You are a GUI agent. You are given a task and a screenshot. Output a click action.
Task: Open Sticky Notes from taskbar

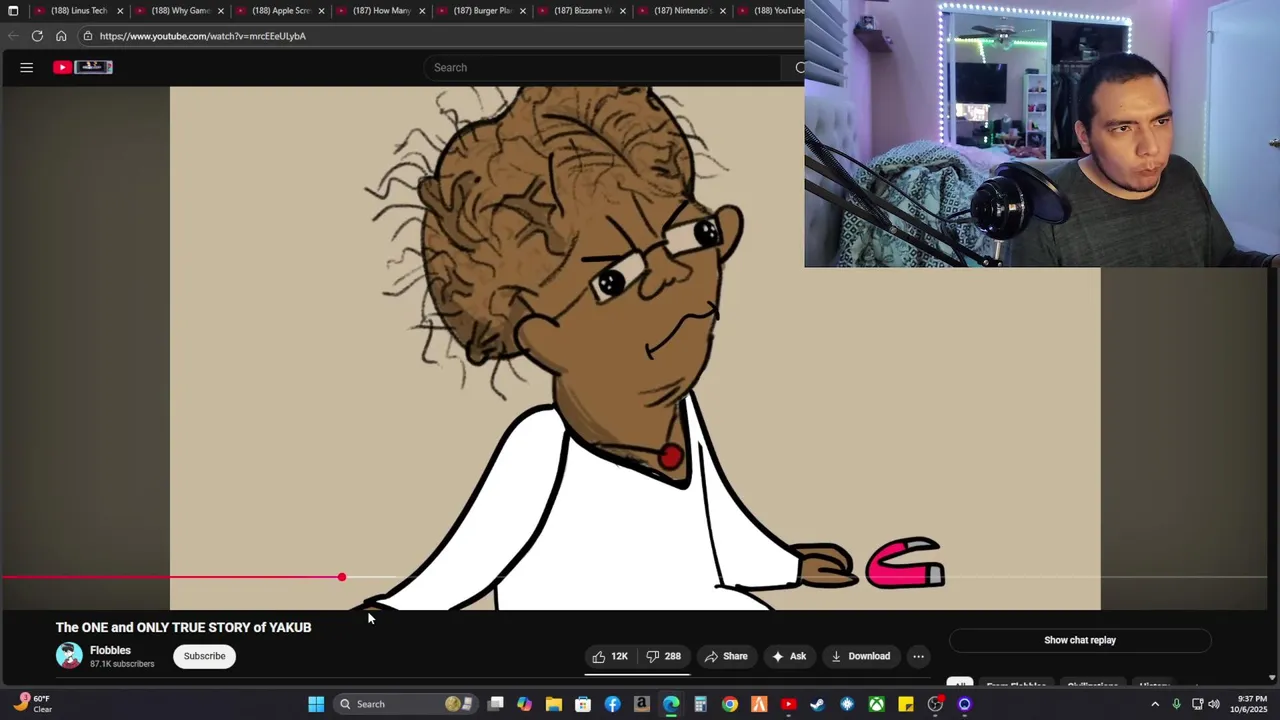(x=906, y=704)
